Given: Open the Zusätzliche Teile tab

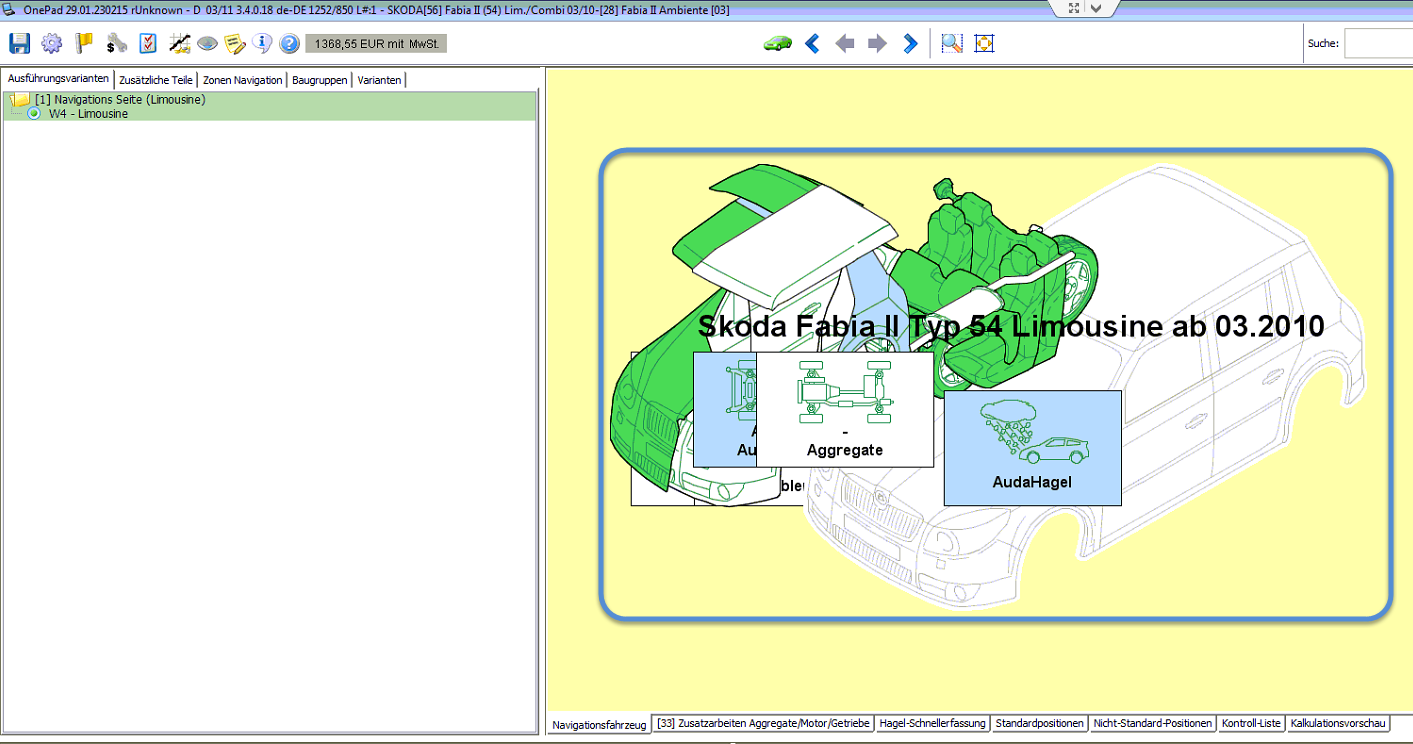Looking at the screenshot, I should click(156, 80).
